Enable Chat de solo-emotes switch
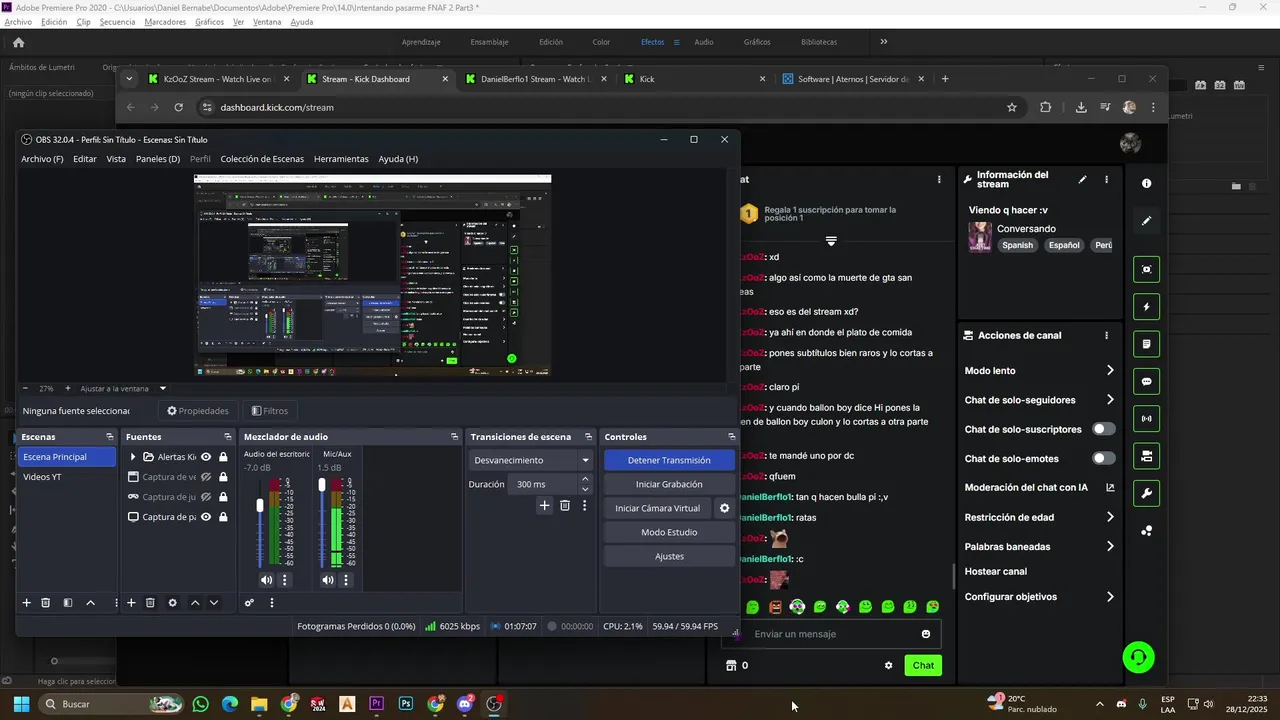 point(1103,458)
